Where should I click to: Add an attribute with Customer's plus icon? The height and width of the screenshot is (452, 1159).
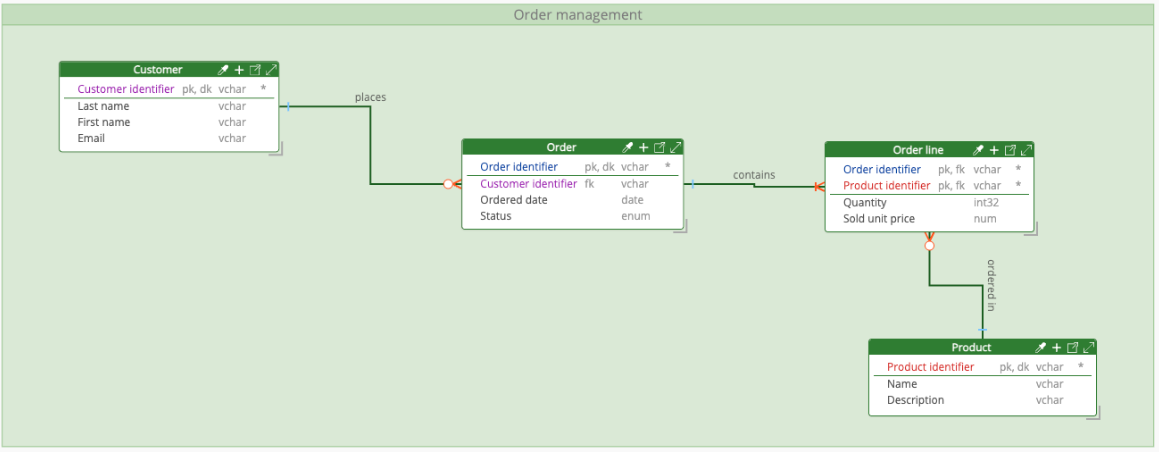[x=239, y=69]
